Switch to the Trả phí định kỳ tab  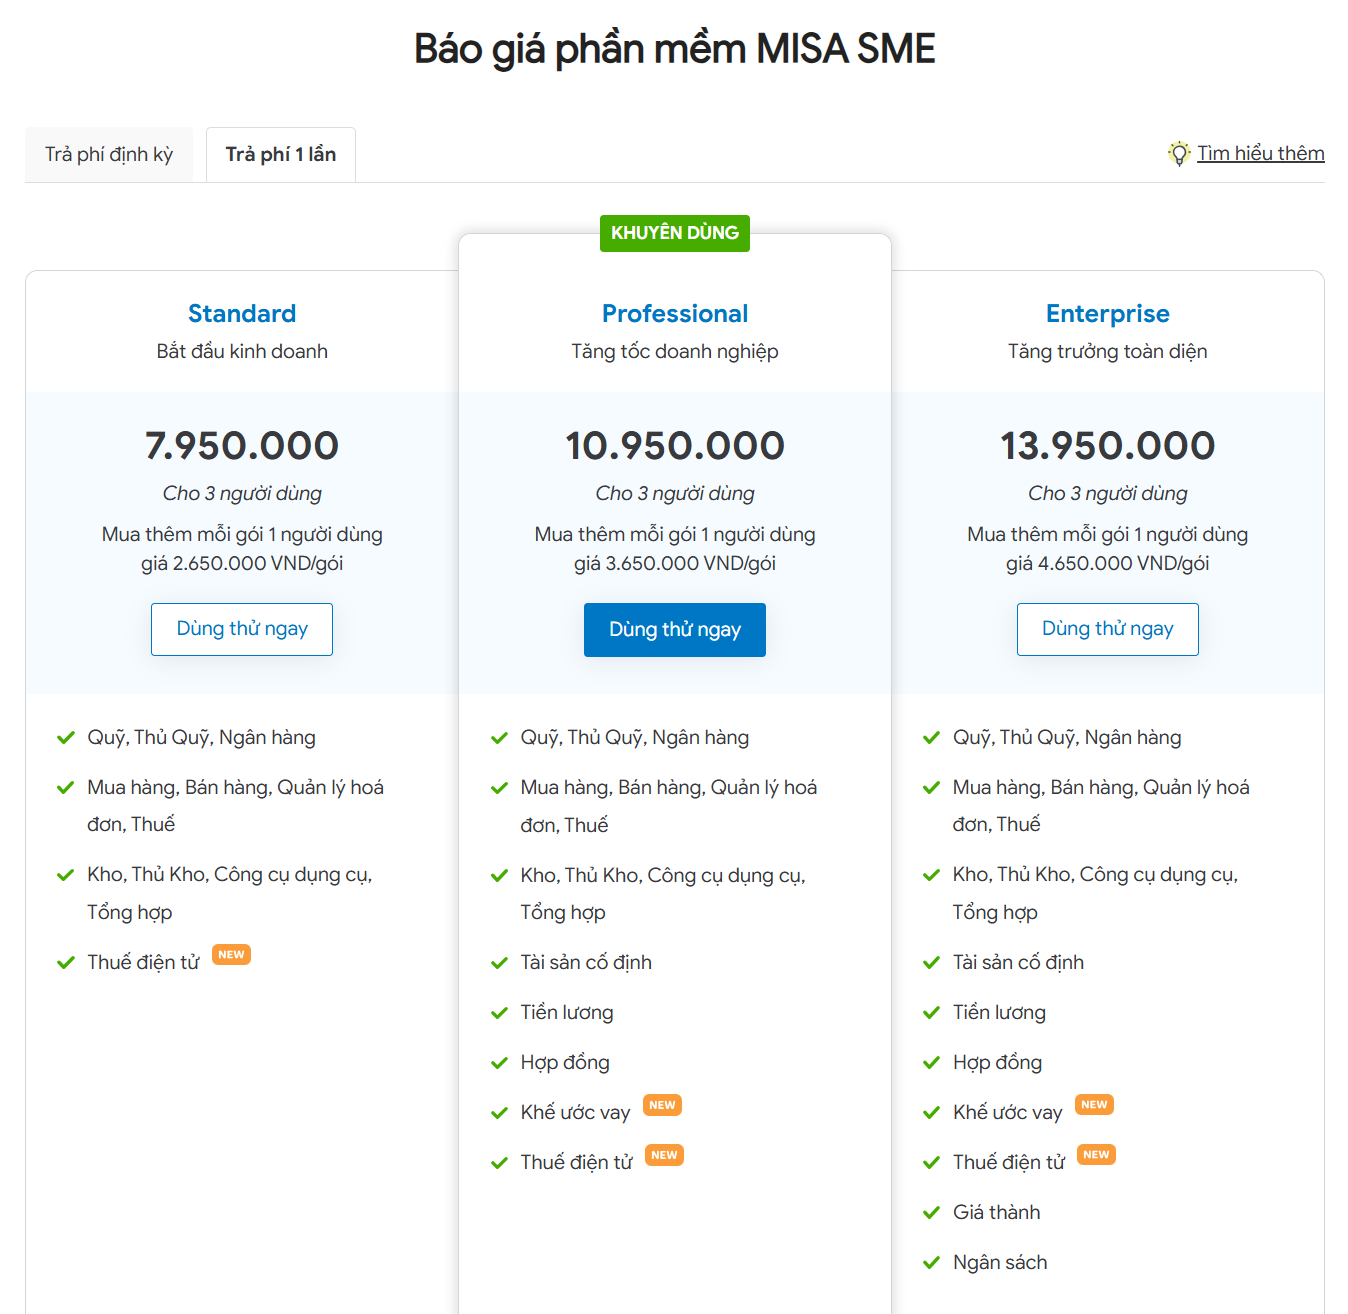pyautogui.click(x=109, y=153)
